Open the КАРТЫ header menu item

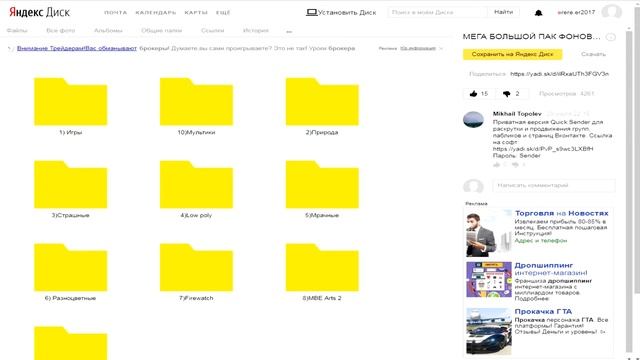[196, 13]
